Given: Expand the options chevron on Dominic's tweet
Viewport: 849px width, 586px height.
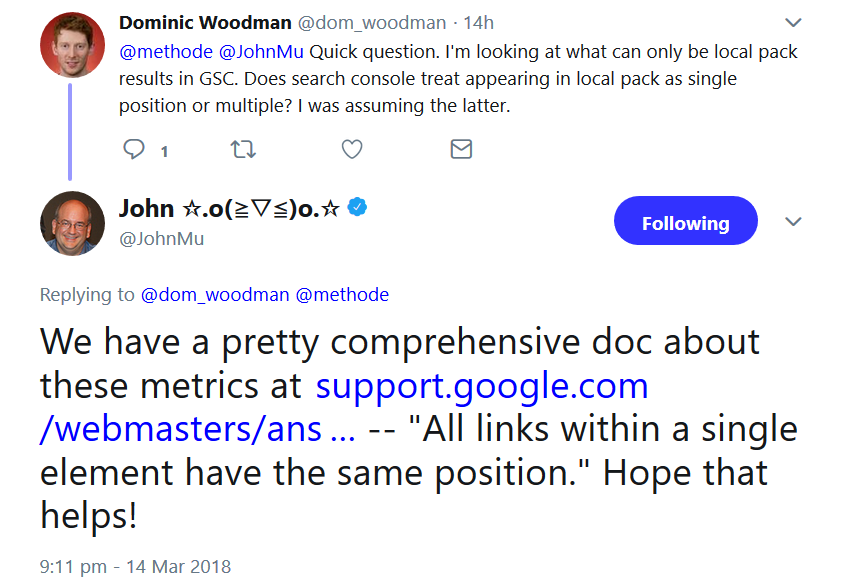Looking at the screenshot, I should click(793, 22).
